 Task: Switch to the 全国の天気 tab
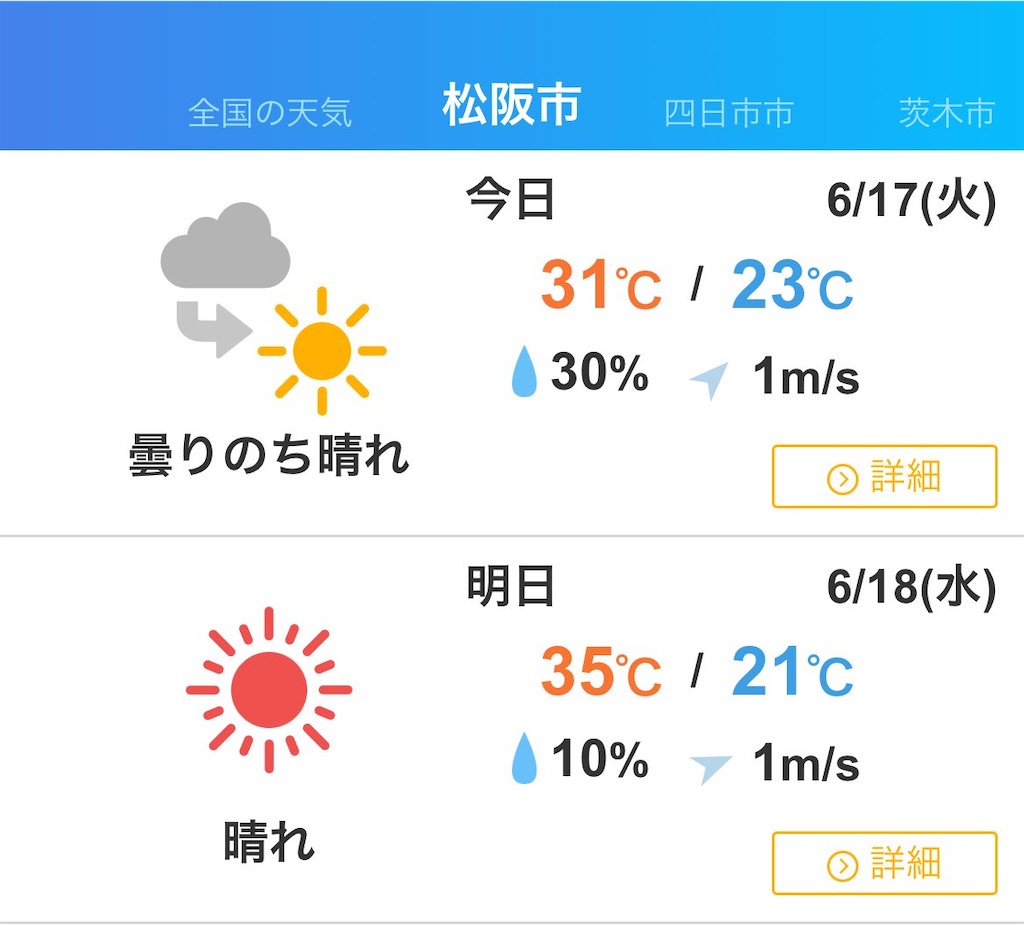(270, 113)
